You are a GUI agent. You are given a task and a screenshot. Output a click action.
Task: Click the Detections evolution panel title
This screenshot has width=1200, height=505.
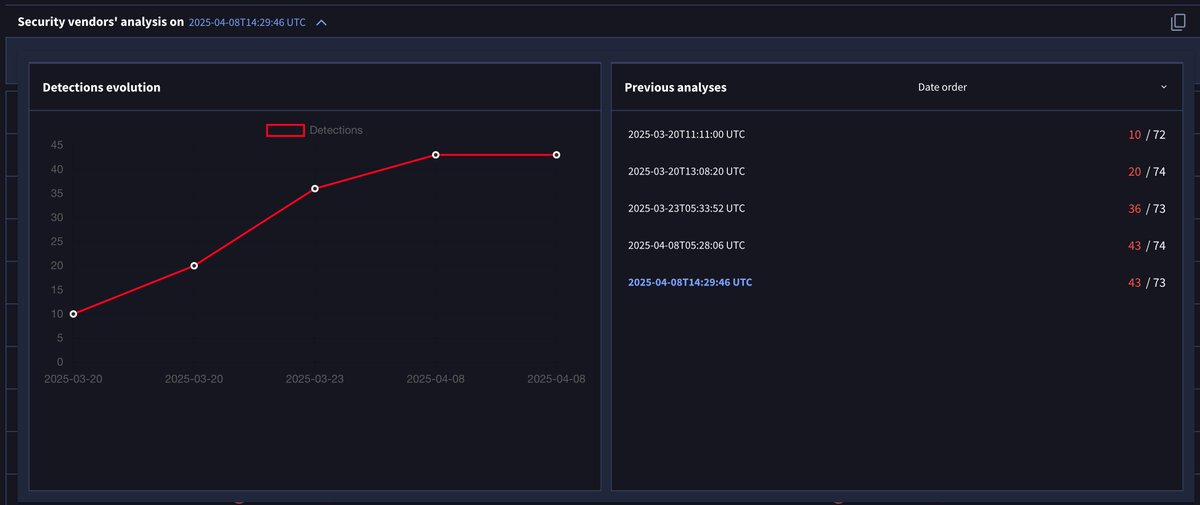click(x=101, y=87)
